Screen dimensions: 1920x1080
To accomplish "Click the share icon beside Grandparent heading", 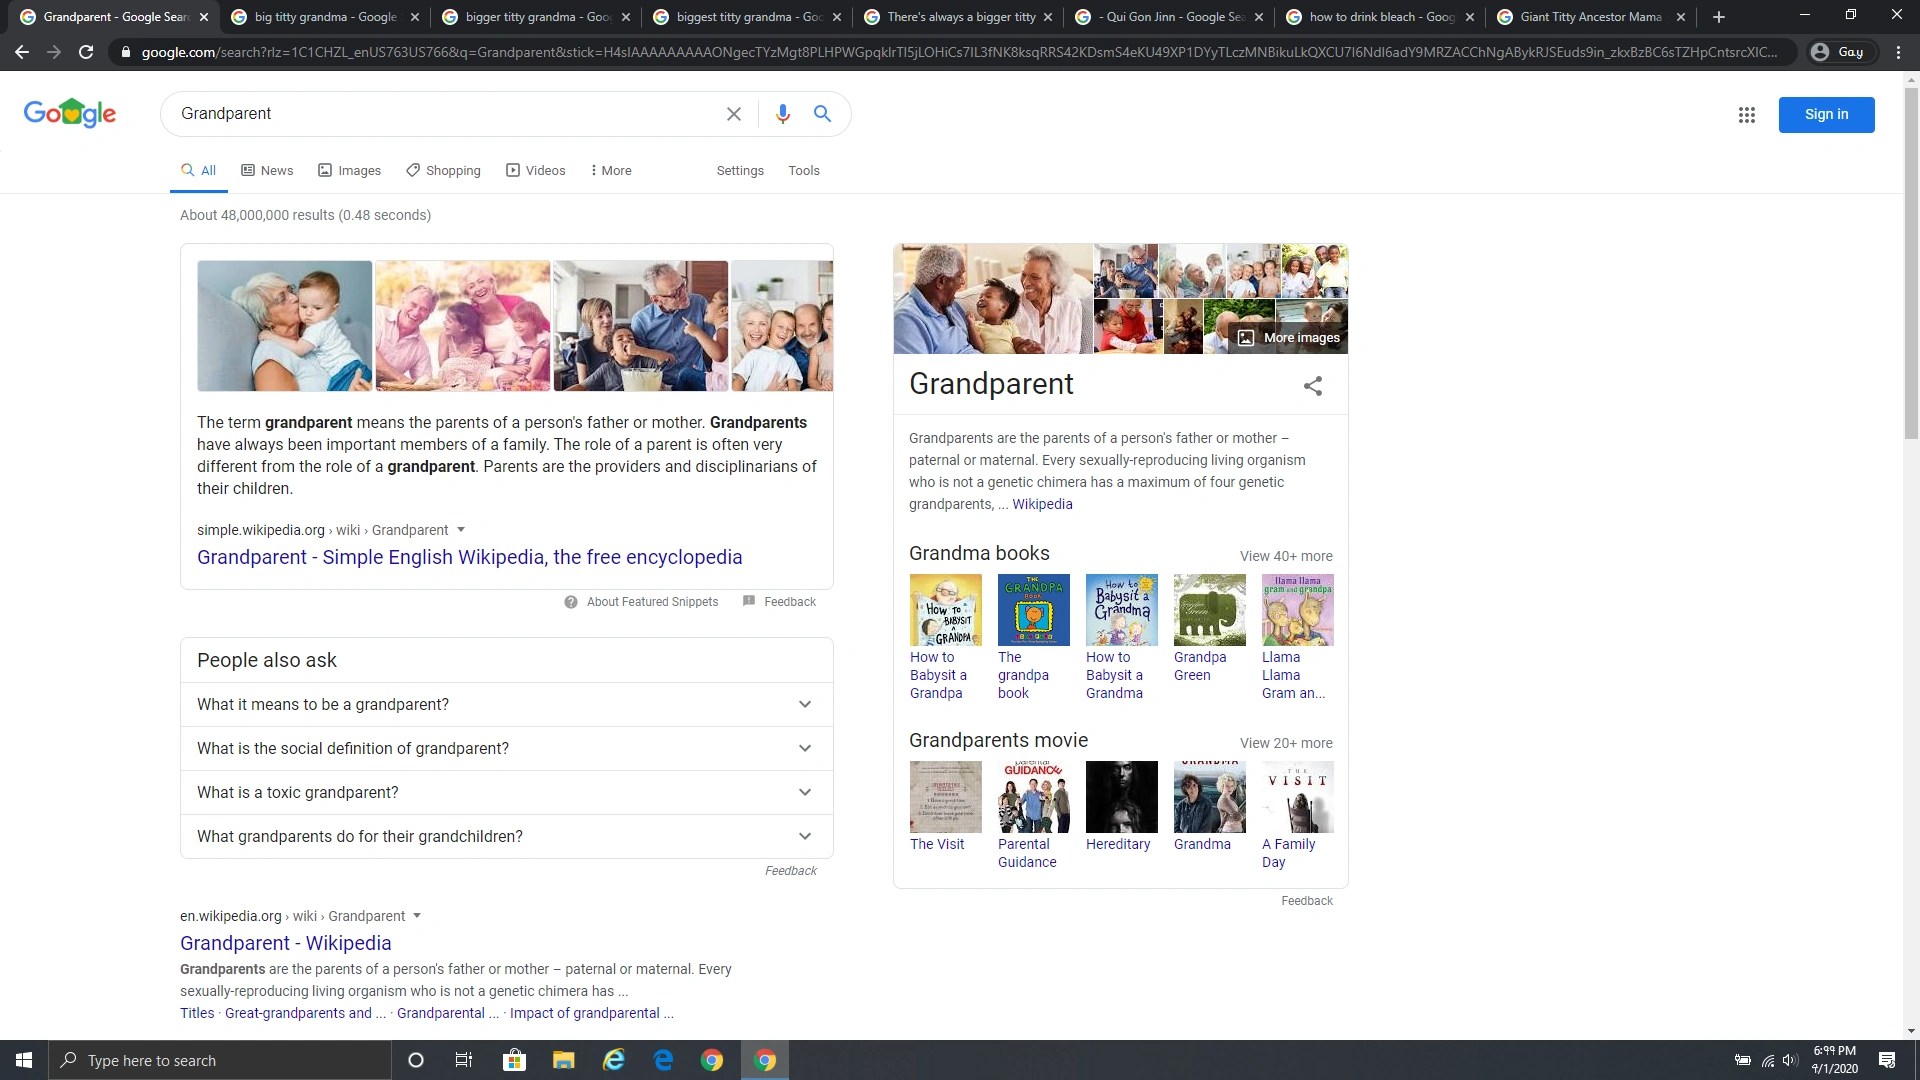I will tap(1312, 386).
